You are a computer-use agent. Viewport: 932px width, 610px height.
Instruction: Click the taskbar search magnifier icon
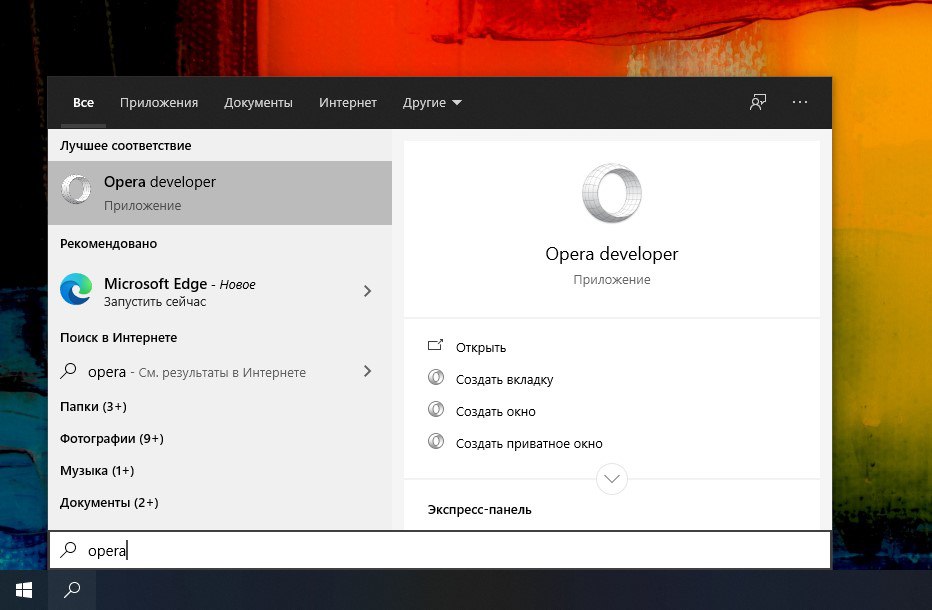(x=72, y=590)
